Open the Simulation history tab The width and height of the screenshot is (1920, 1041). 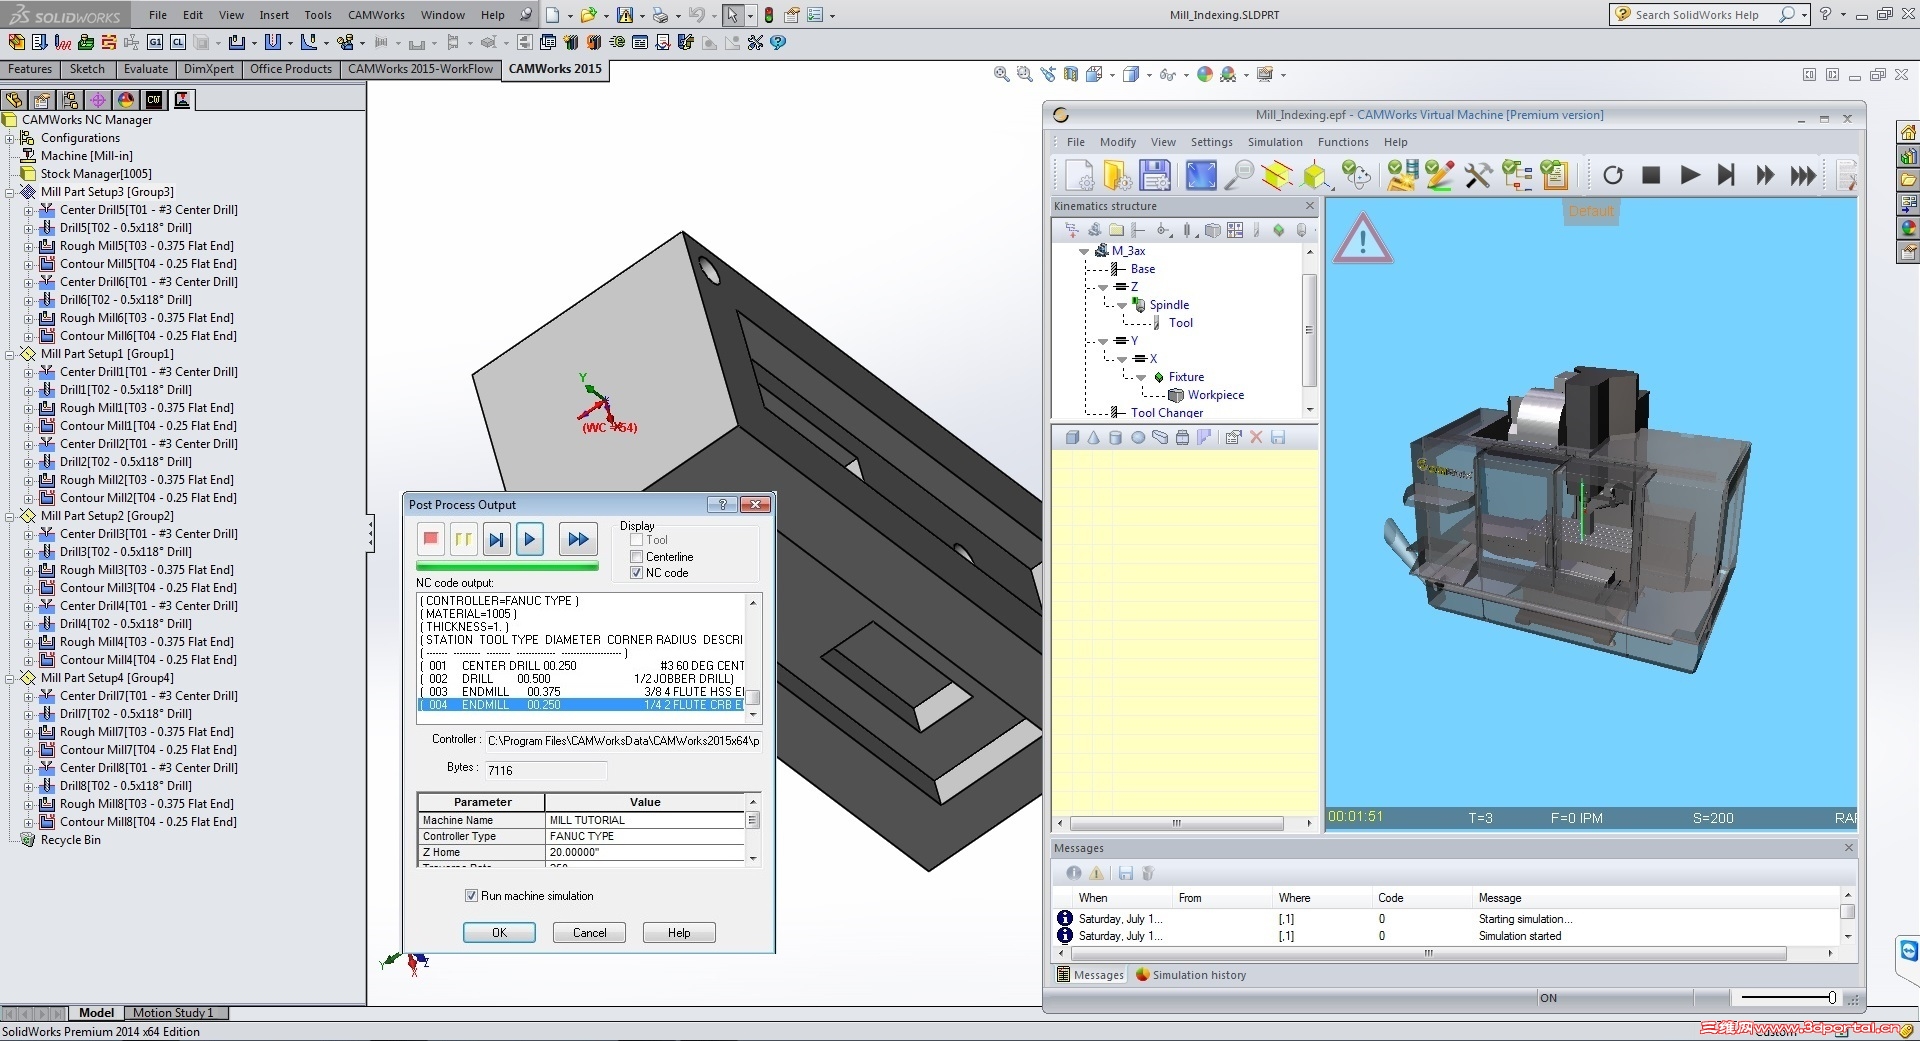[x=1191, y=975]
